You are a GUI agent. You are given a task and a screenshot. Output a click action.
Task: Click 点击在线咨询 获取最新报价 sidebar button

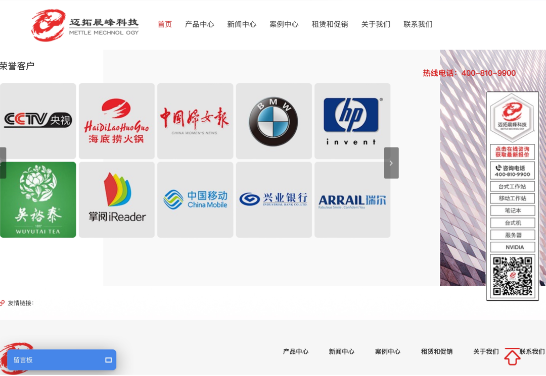tap(512, 152)
